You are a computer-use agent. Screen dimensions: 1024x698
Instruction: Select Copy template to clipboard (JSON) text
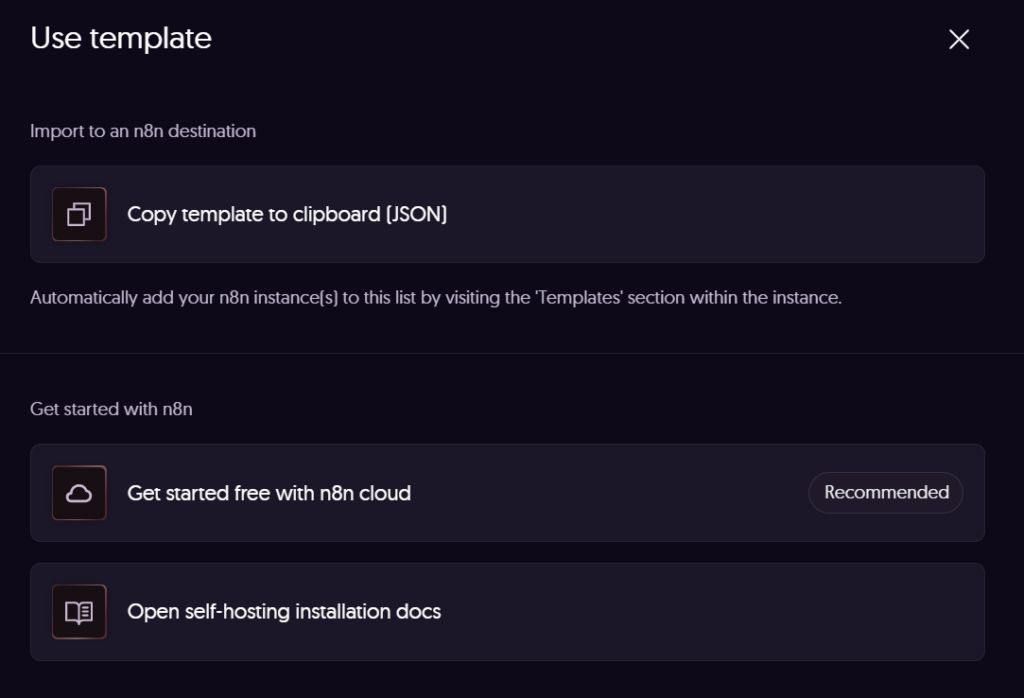click(x=286, y=214)
